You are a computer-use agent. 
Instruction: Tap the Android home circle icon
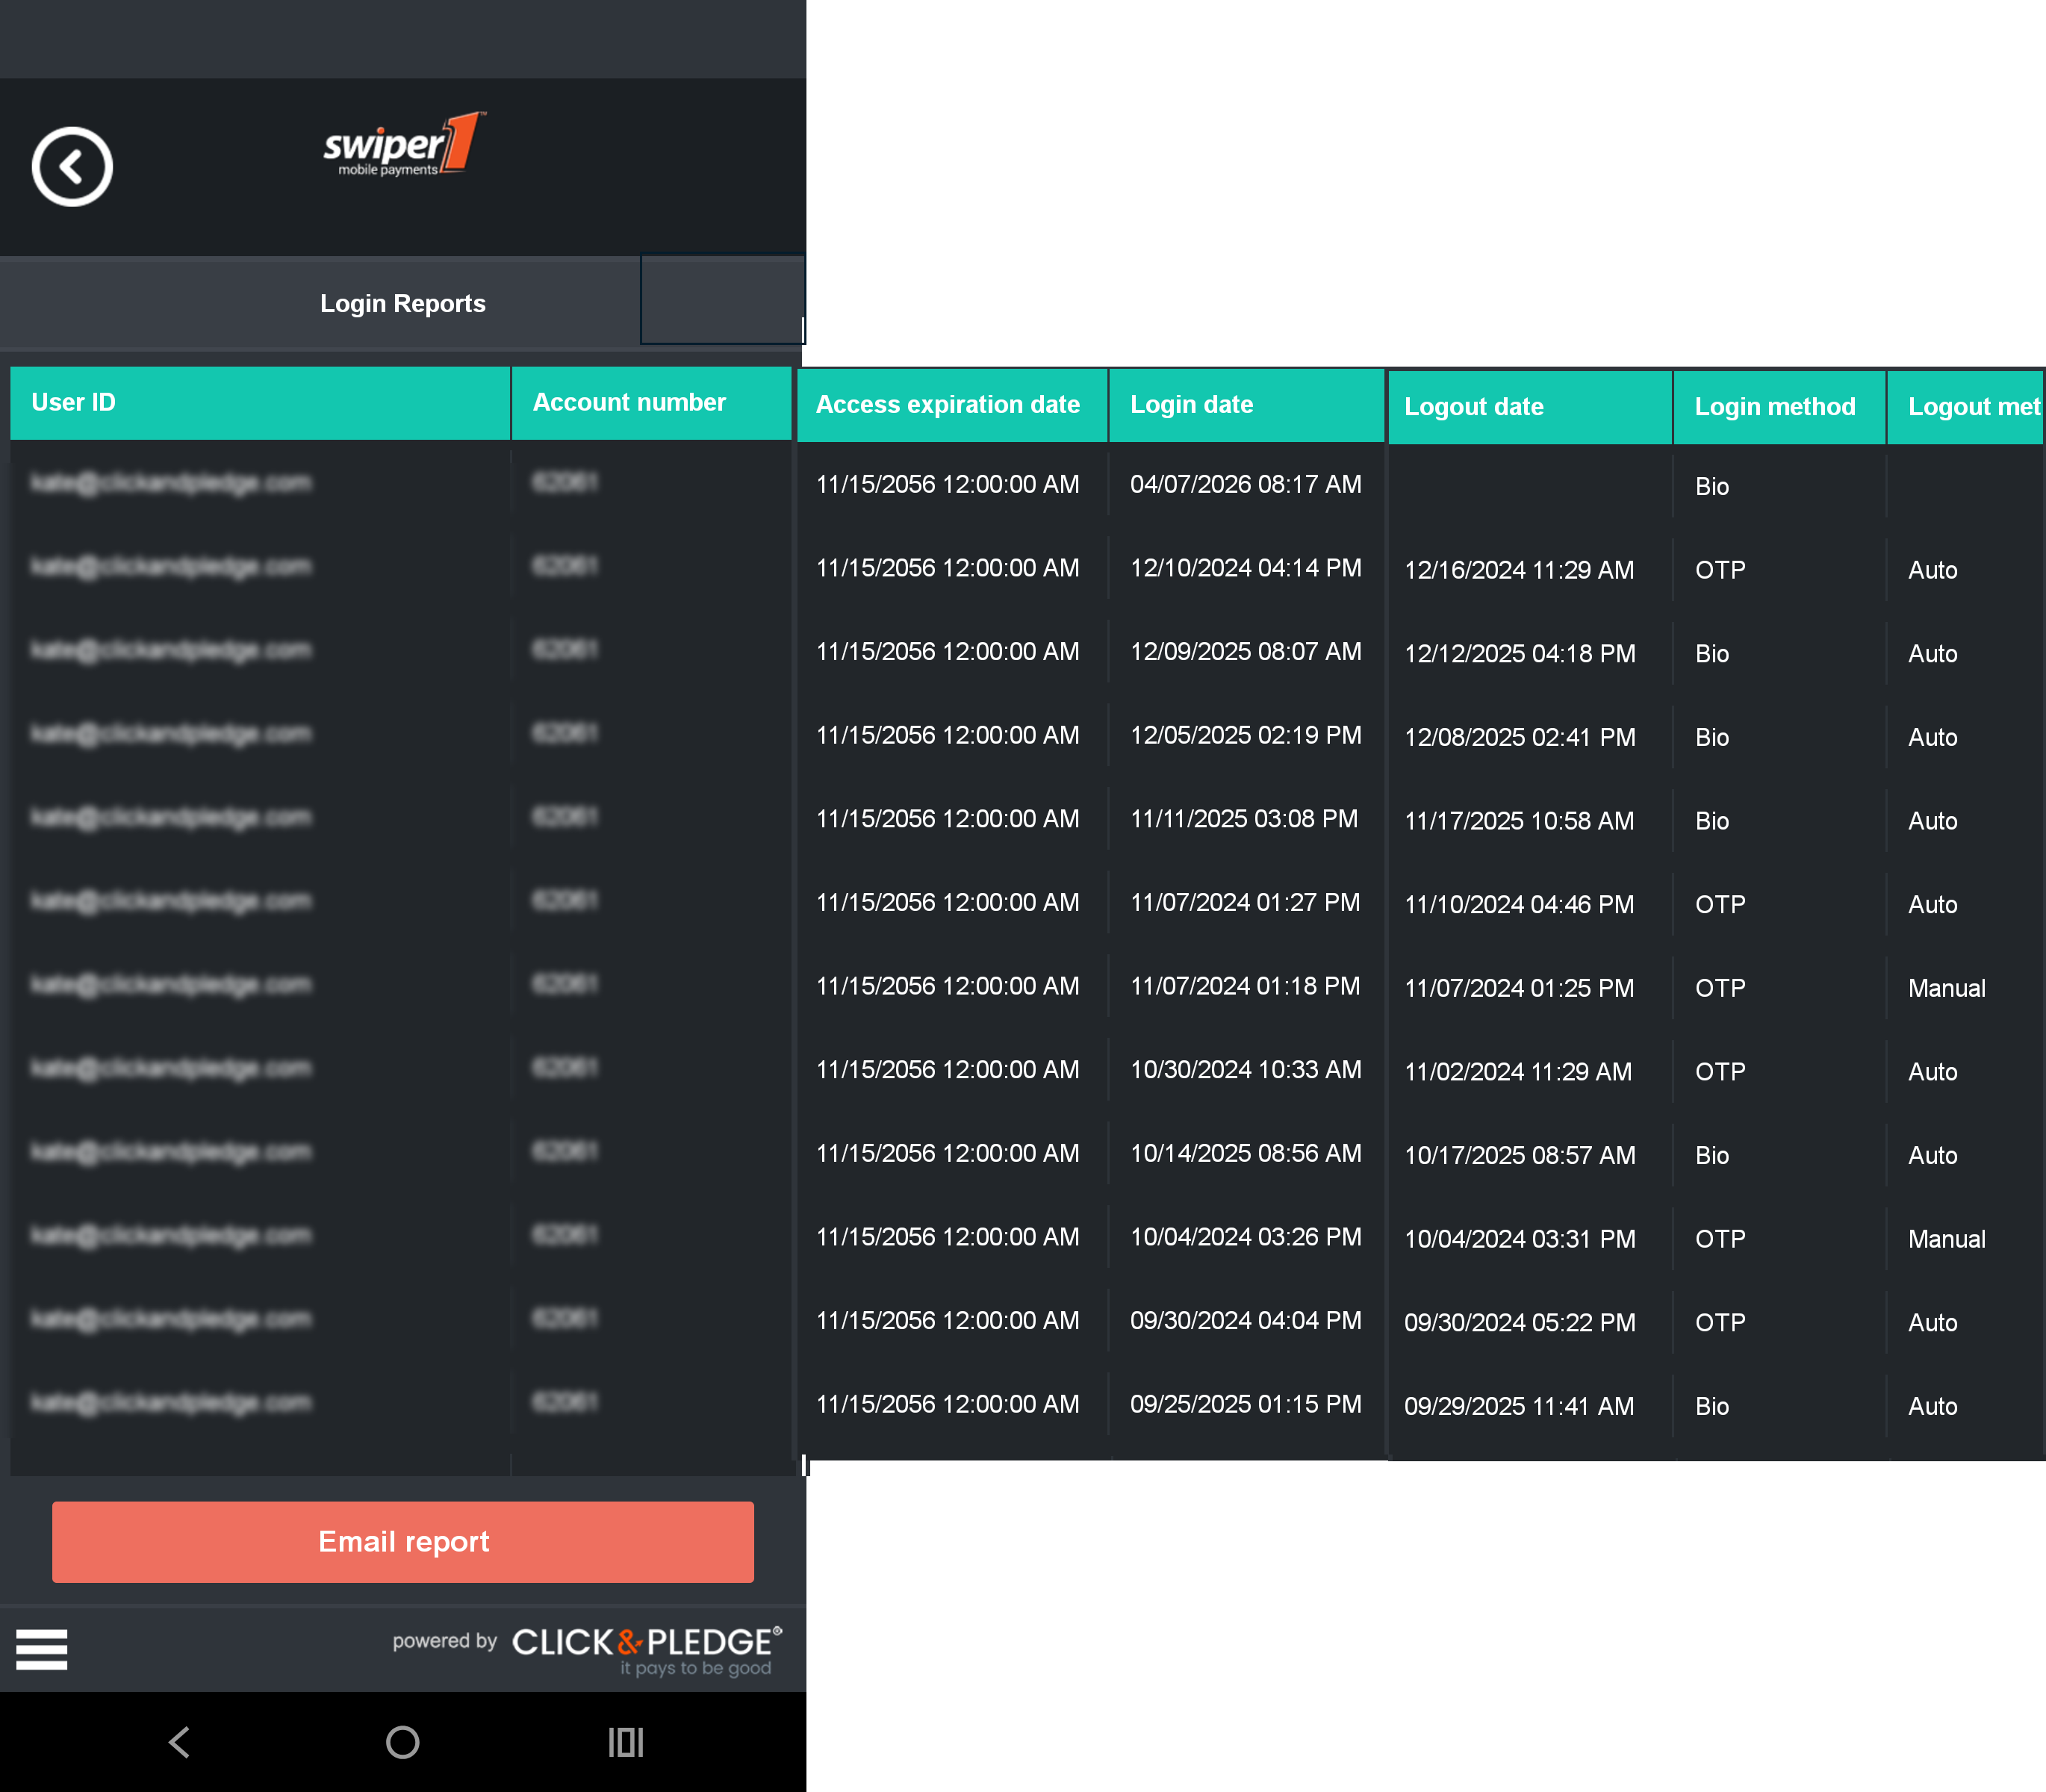click(403, 1742)
